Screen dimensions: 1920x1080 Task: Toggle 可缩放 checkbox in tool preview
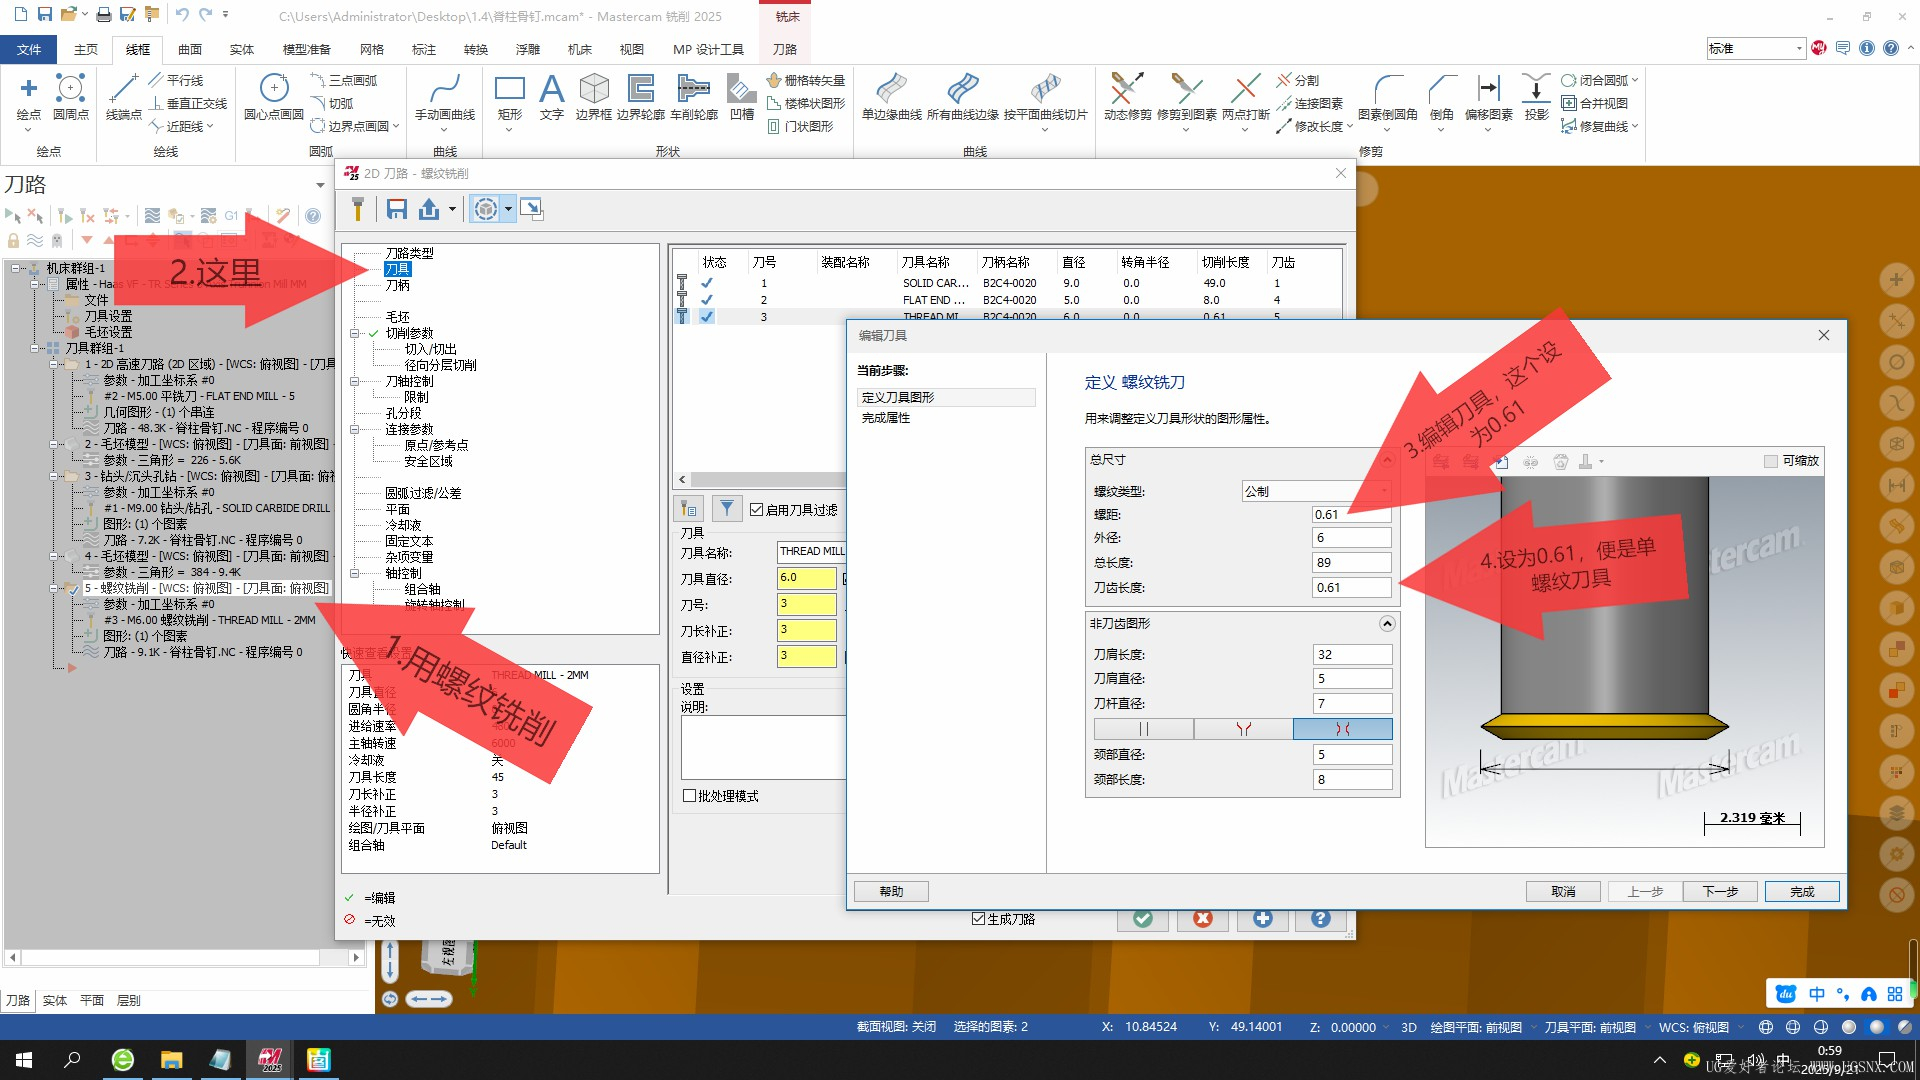point(1771,461)
